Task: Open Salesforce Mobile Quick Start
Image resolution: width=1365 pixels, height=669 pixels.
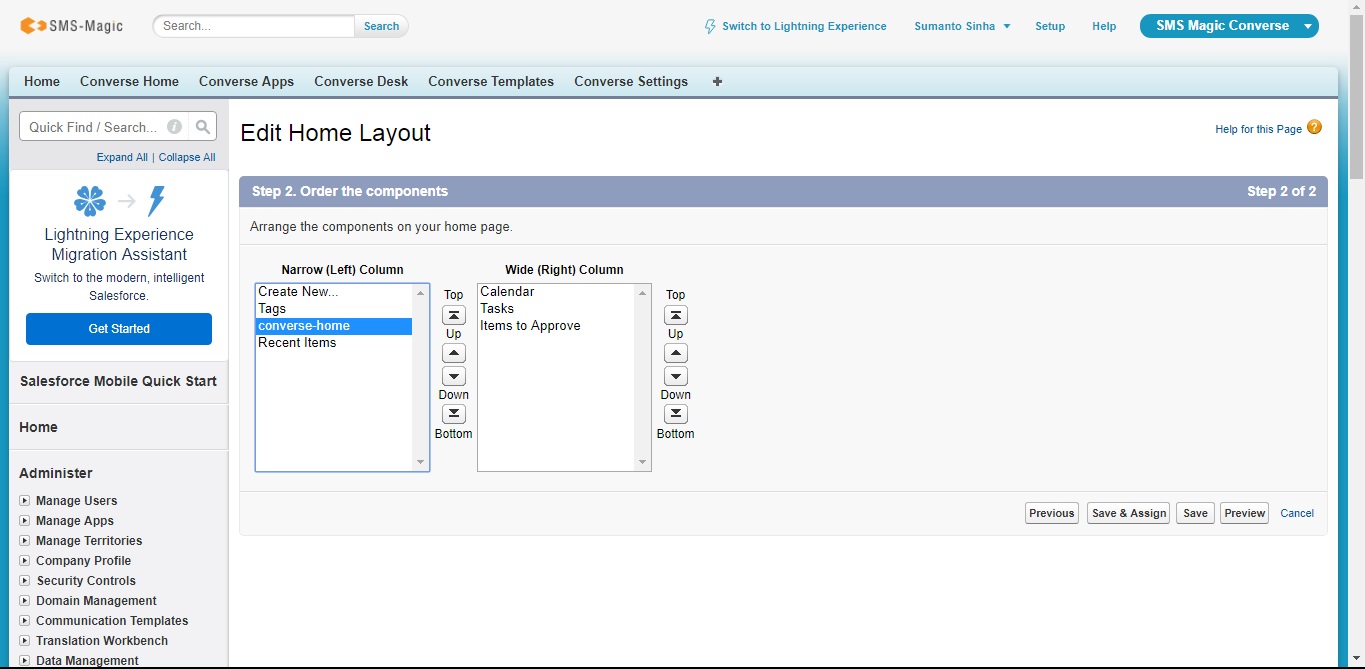Action: coord(118,381)
